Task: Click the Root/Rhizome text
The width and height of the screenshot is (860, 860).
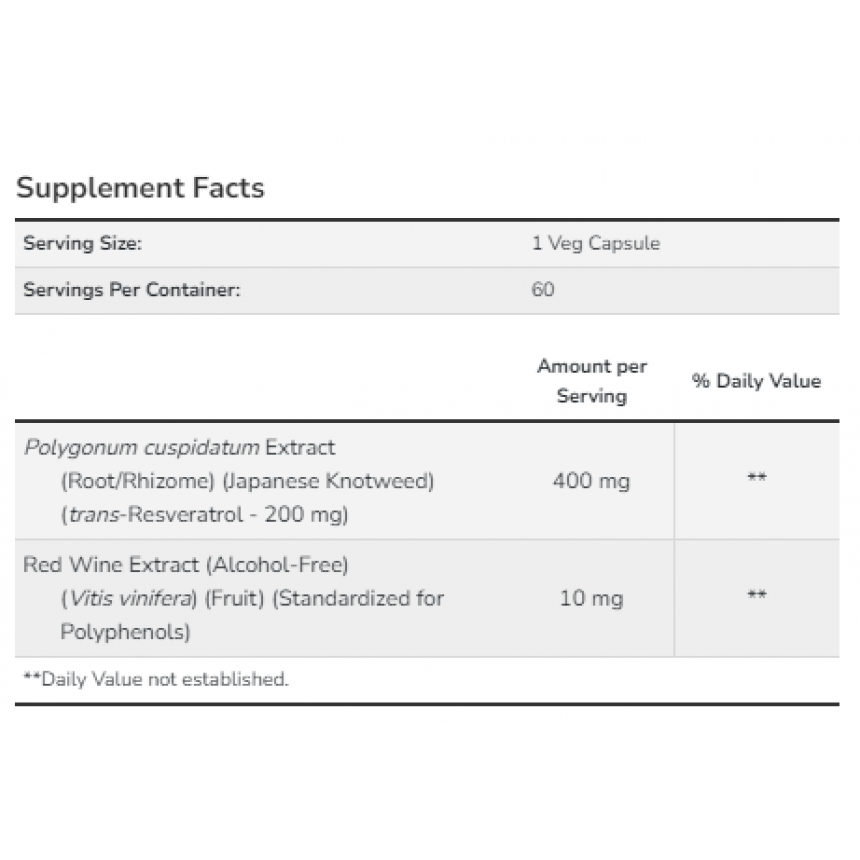Action: coord(137,481)
